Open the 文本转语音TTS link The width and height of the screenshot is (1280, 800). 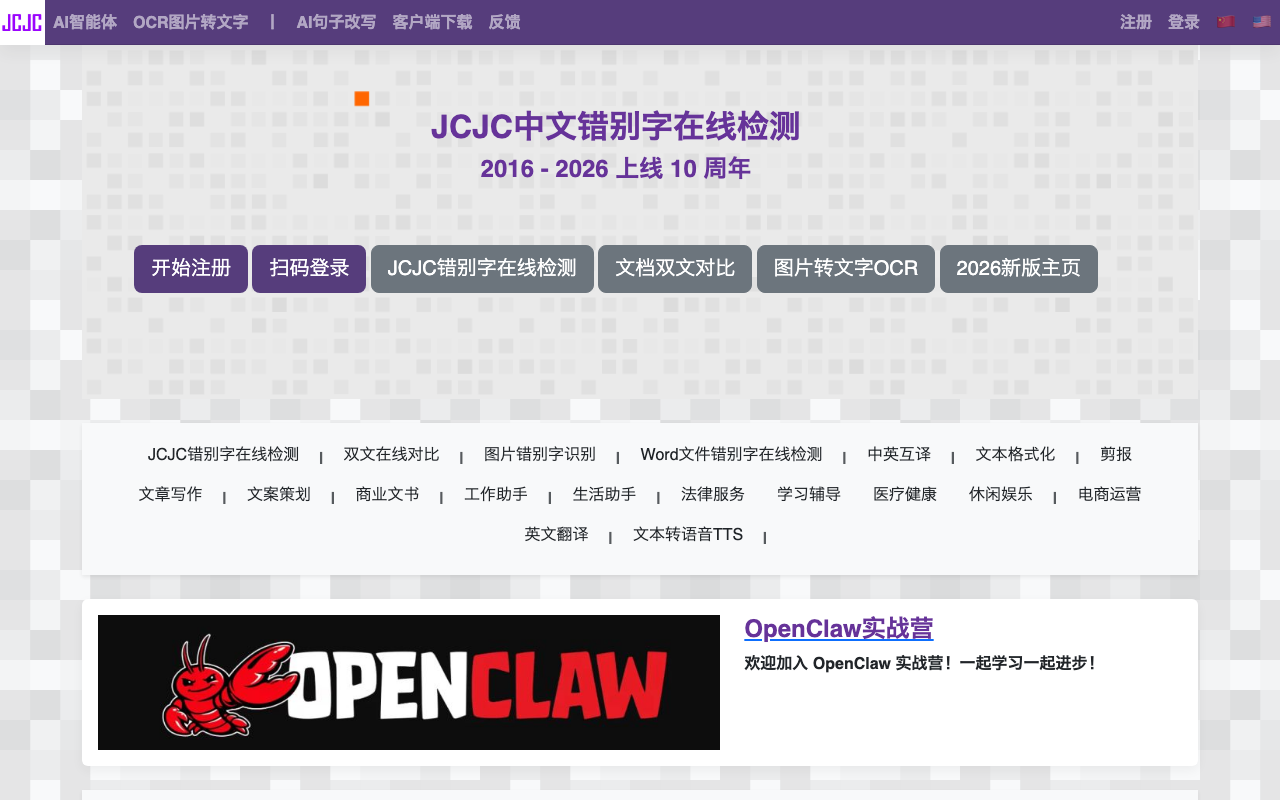[688, 534]
